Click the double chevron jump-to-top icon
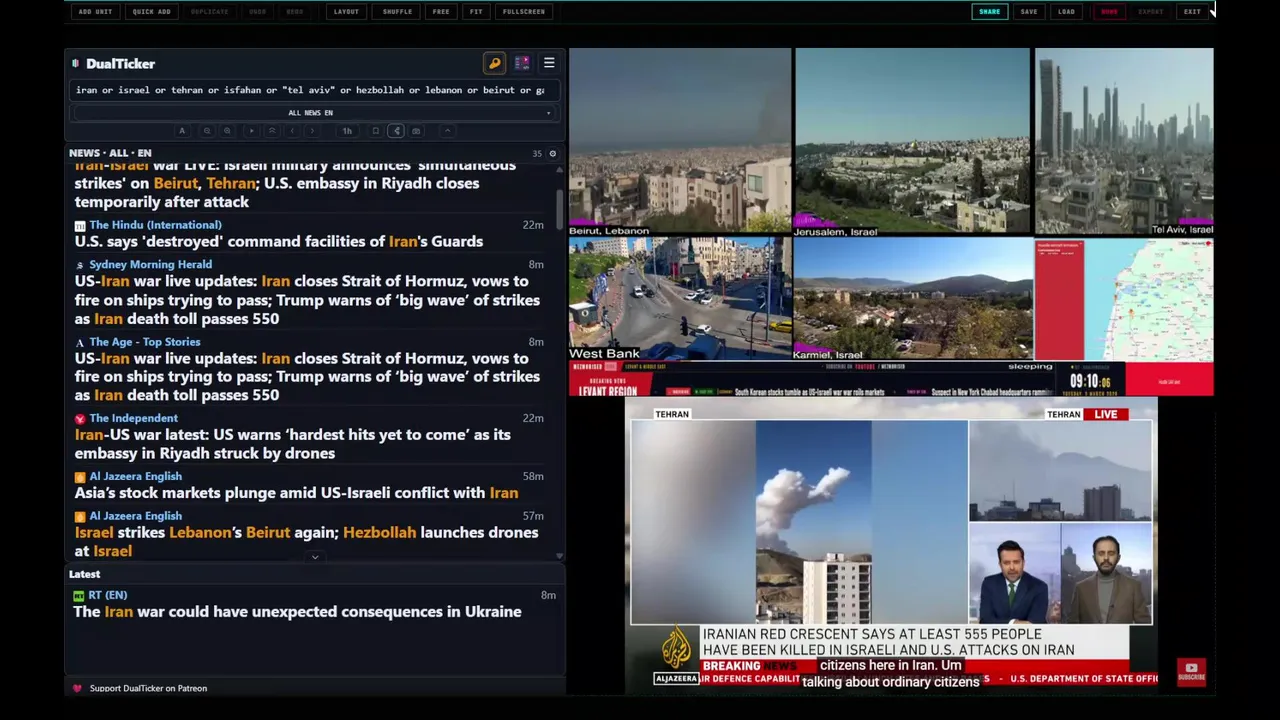 pos(272,131)
